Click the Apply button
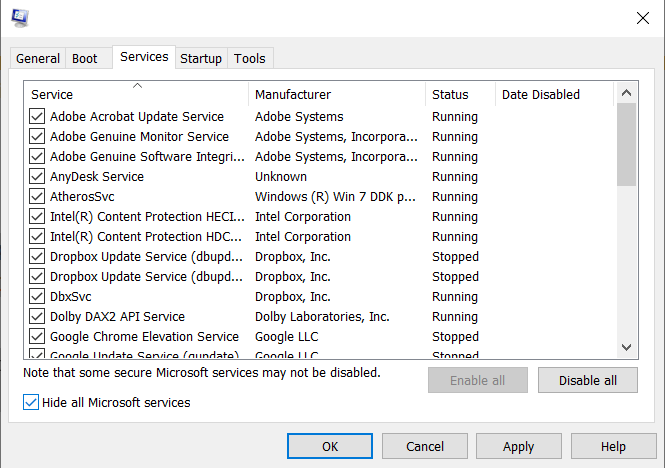665x468 pixels. (519, 446)
